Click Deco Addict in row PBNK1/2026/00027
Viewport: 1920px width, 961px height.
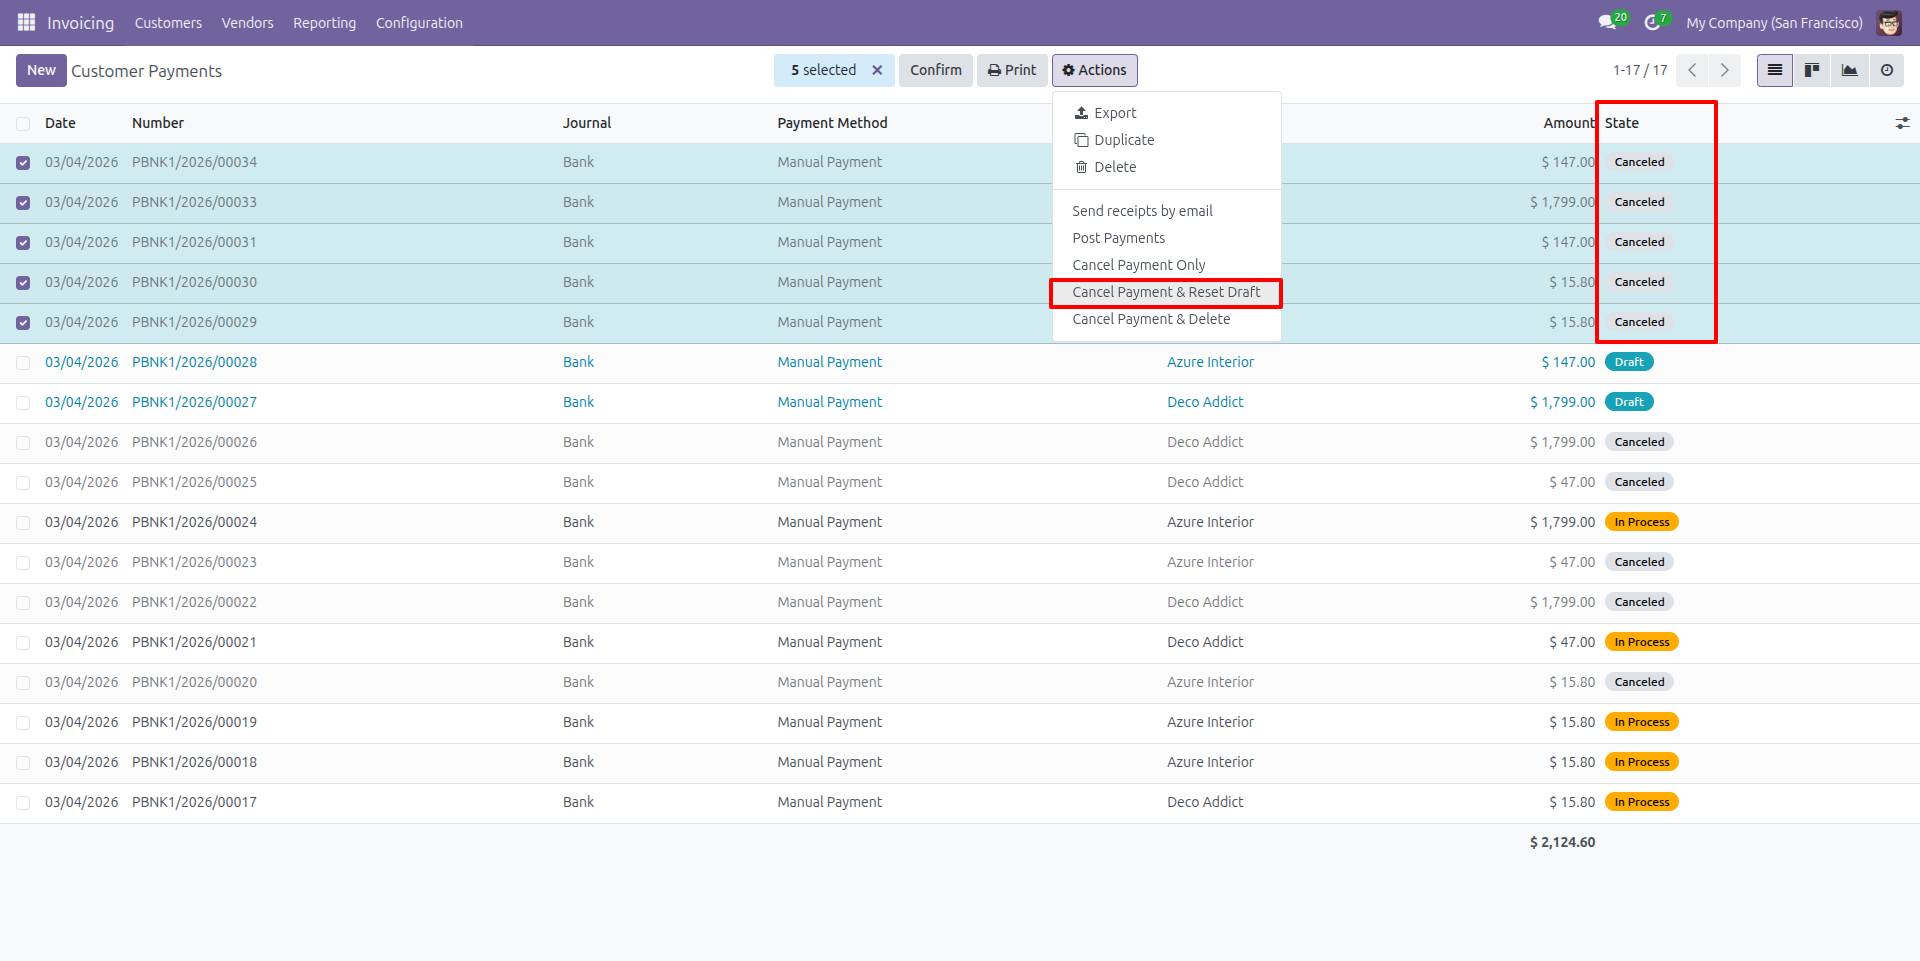[x=1205, y=402]
